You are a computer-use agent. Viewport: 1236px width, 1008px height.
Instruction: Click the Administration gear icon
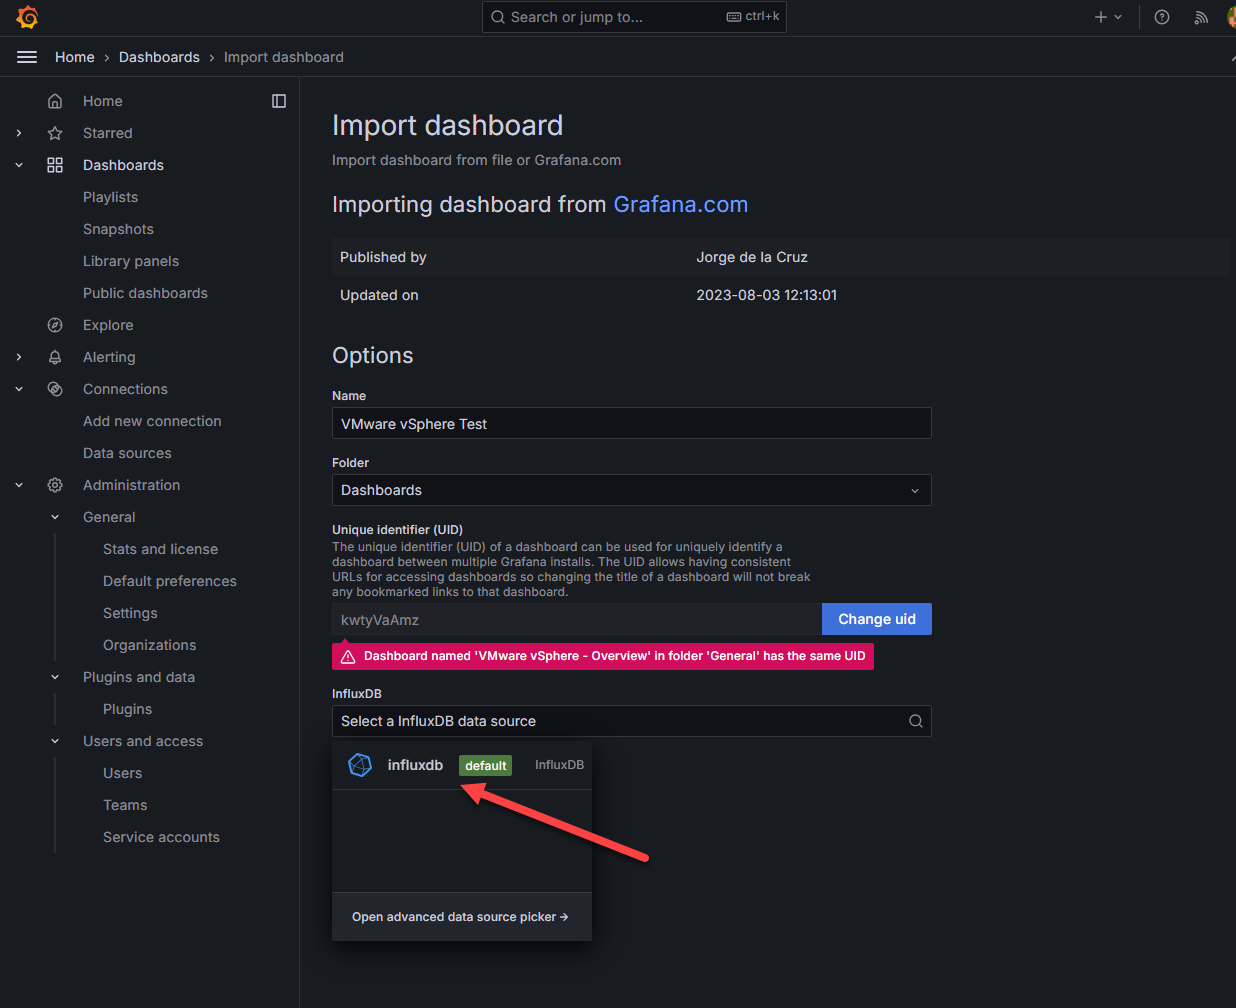55,485
